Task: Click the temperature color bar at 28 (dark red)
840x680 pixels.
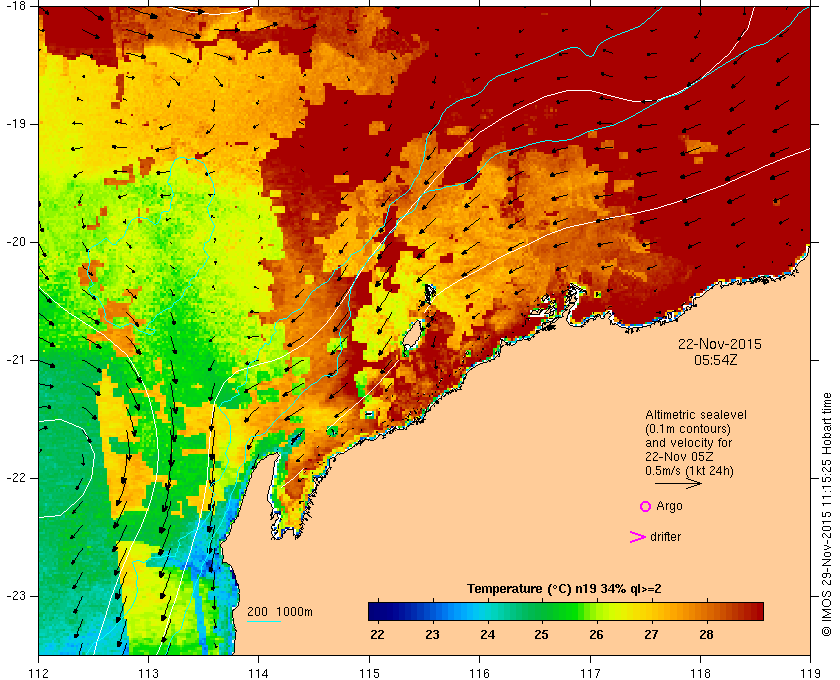Action: coord(706,611)
